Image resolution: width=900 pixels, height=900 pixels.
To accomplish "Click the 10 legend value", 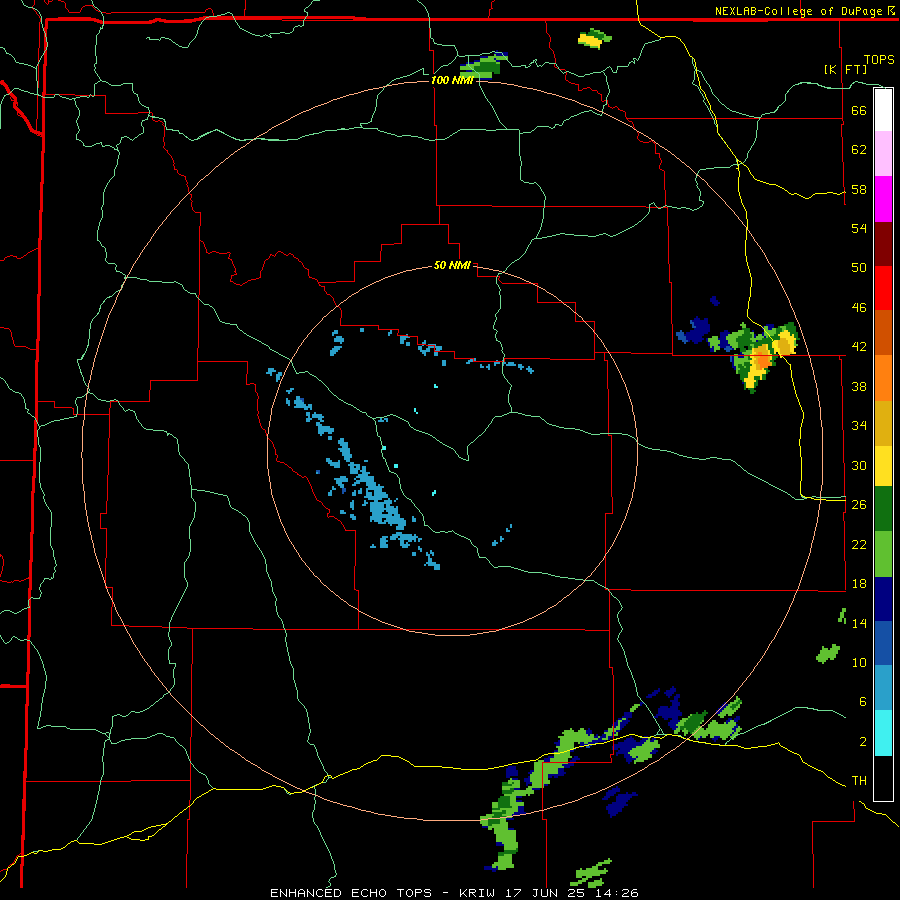I will coord(859,662).
